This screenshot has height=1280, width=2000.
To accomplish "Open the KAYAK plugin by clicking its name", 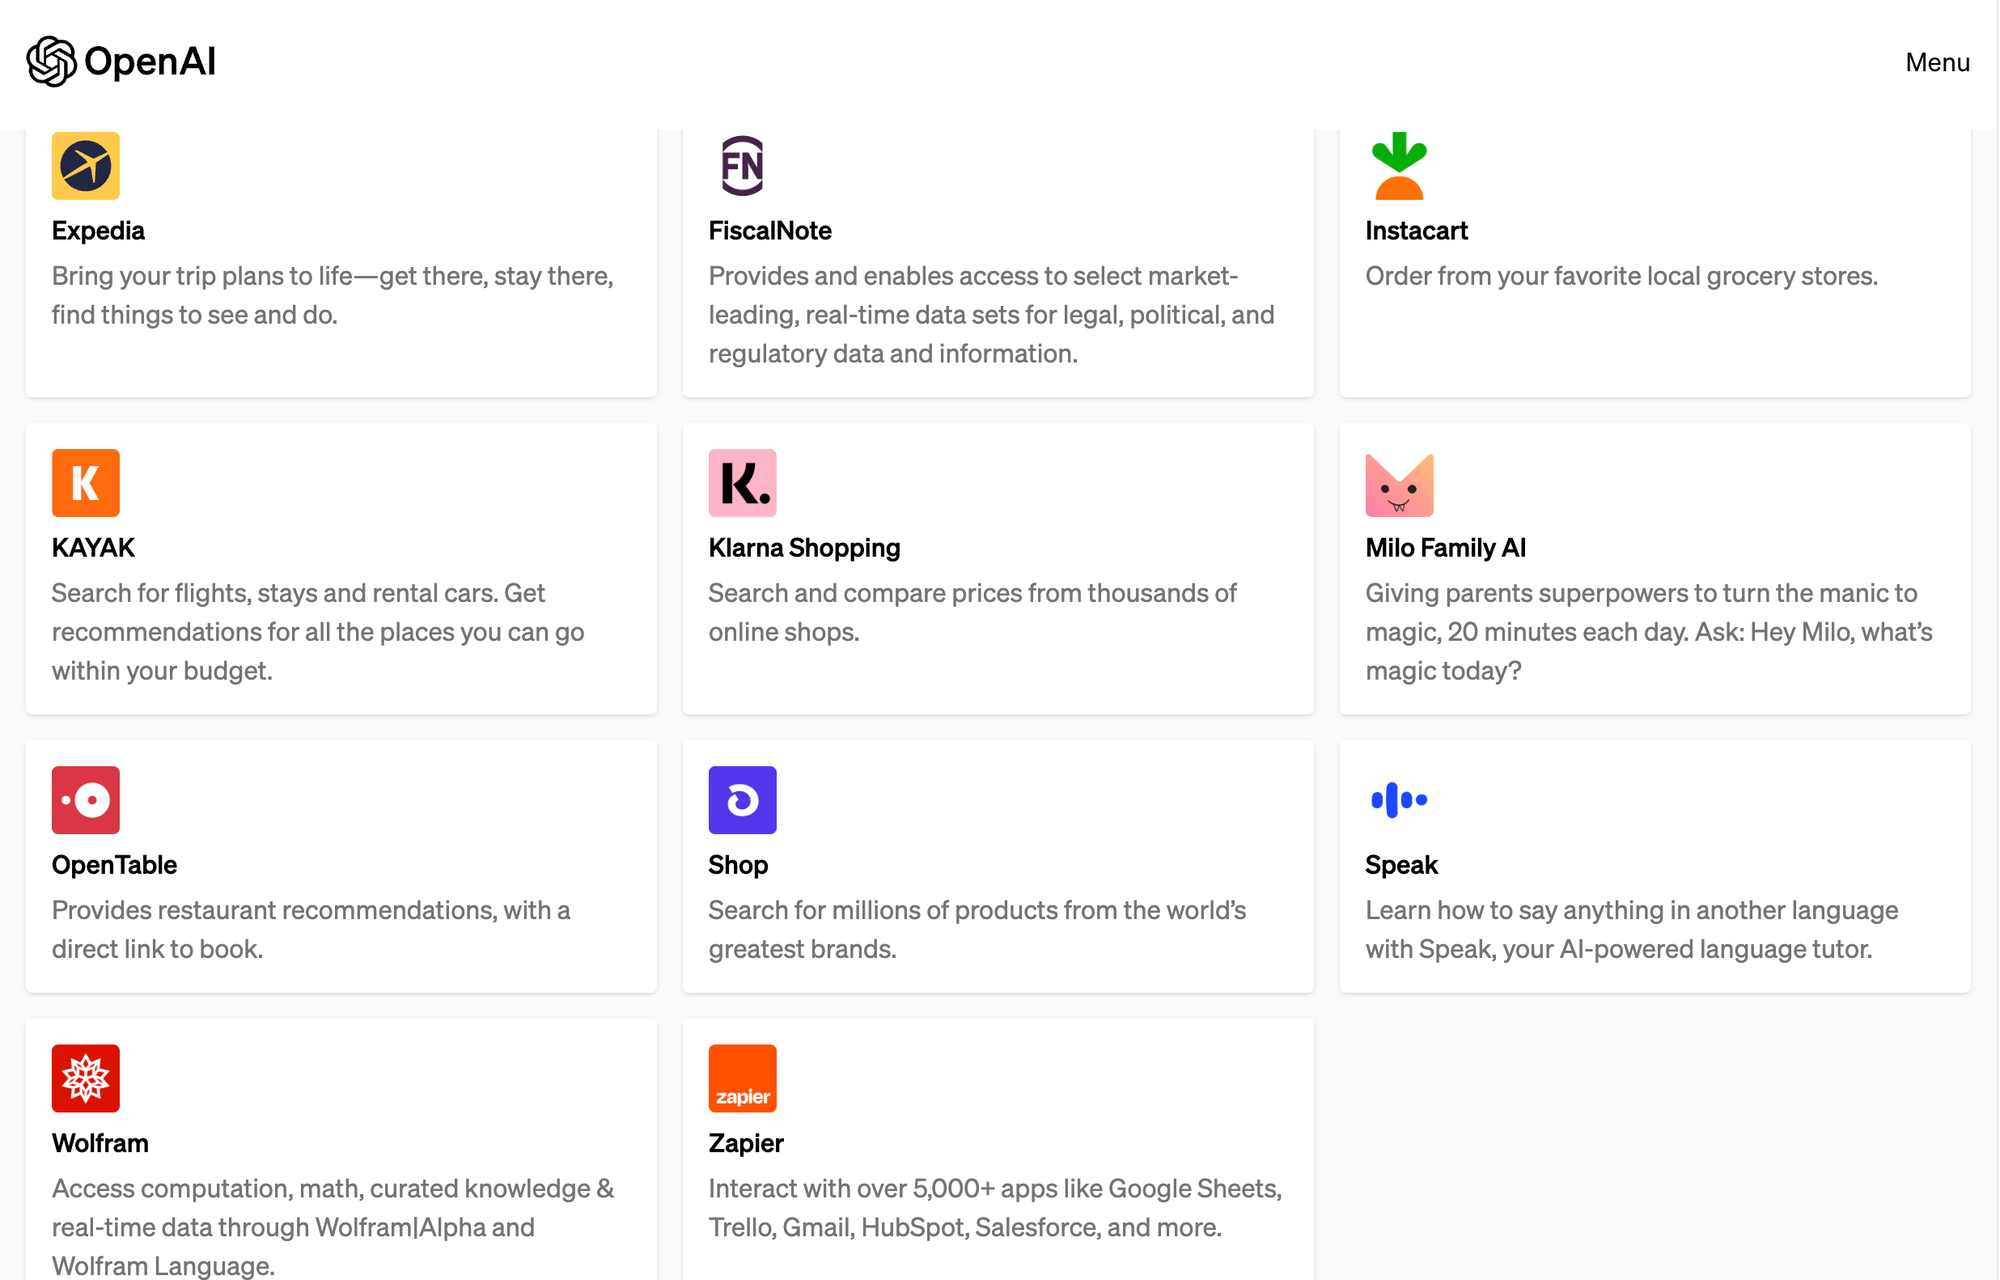I will tap(92, 547).
